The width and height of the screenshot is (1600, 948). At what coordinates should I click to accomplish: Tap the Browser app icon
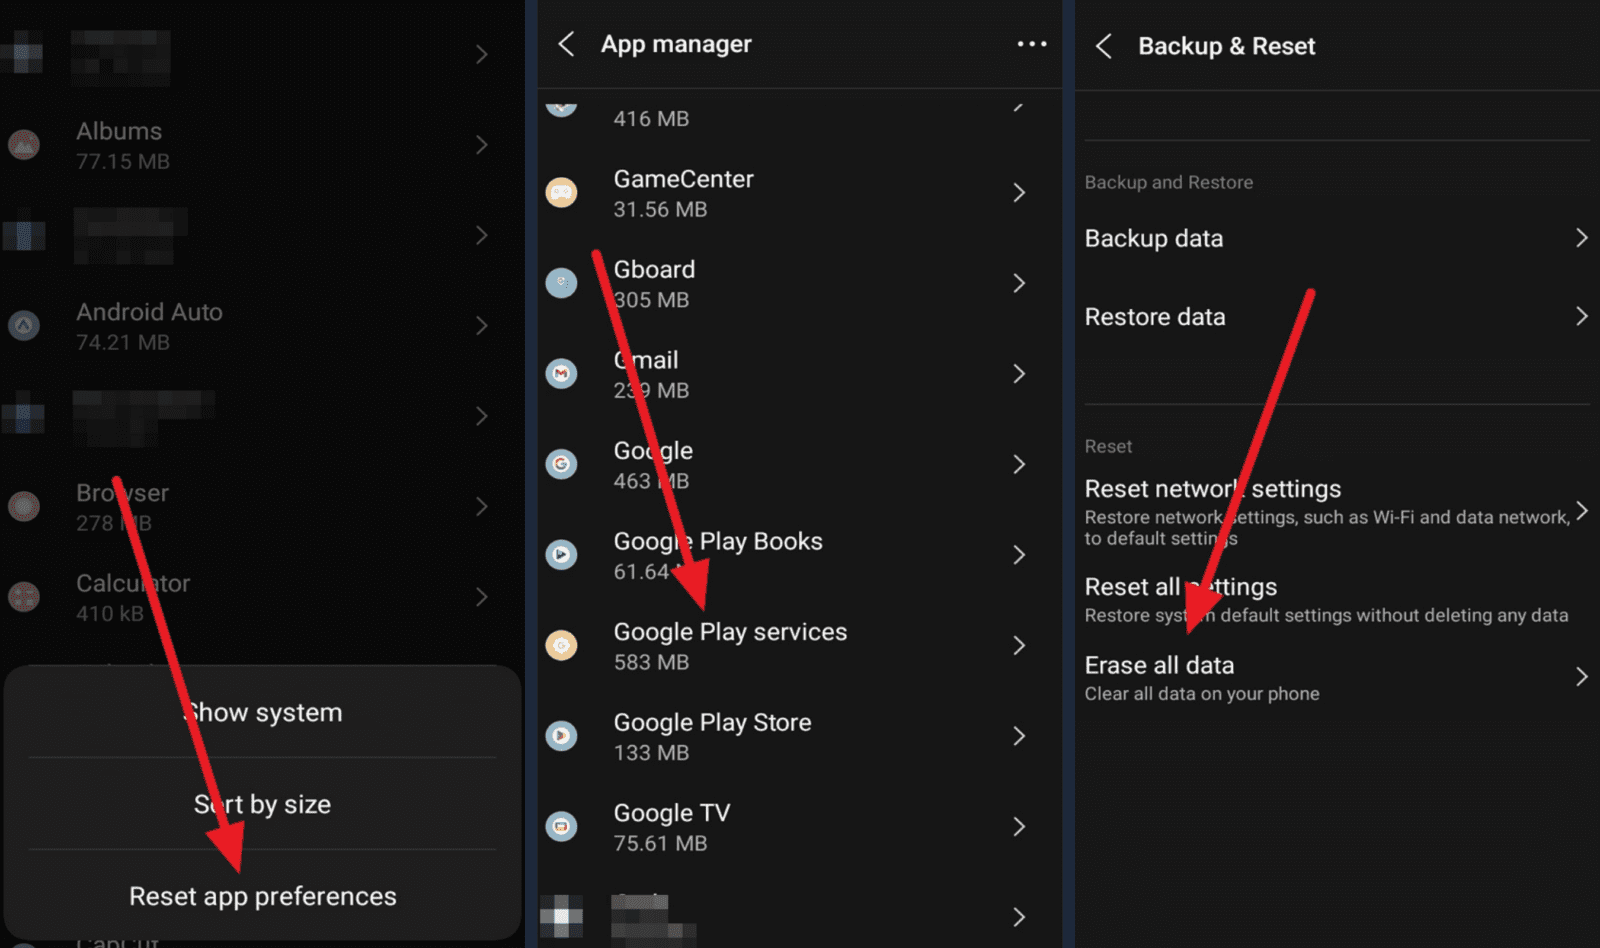tap(24, 506)
